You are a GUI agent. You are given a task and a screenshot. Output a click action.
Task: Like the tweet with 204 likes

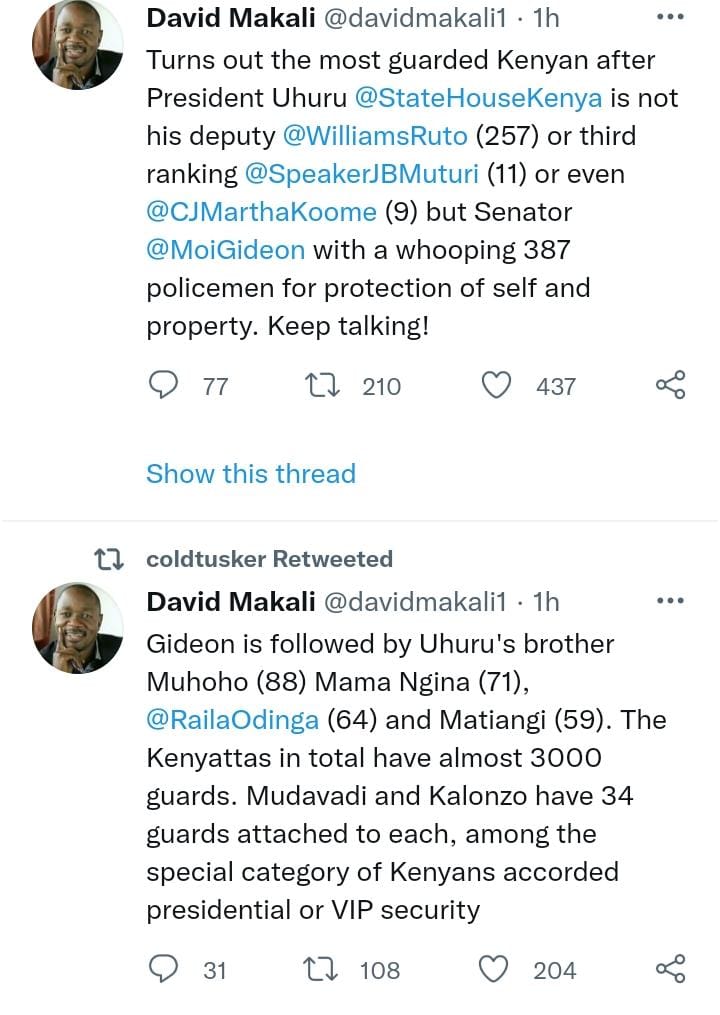pyautogui.click(x=497, y=969)
